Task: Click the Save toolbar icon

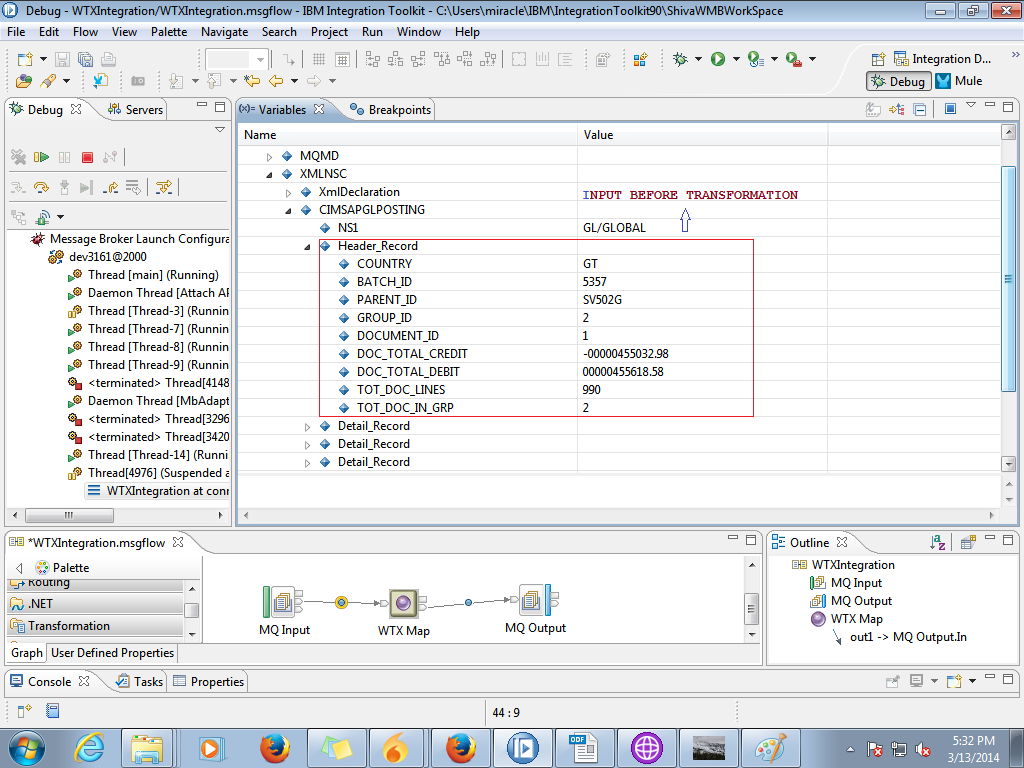Action: [62, 59]
